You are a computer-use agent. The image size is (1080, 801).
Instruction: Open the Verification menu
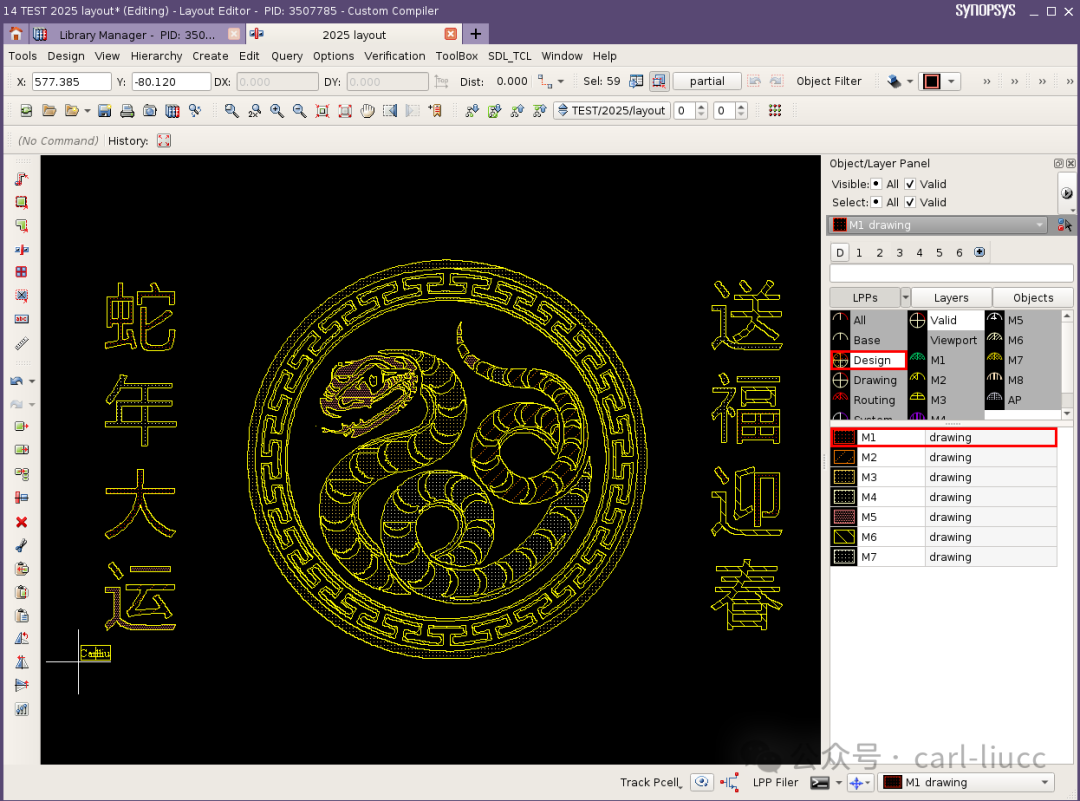[x=395, y=56]
